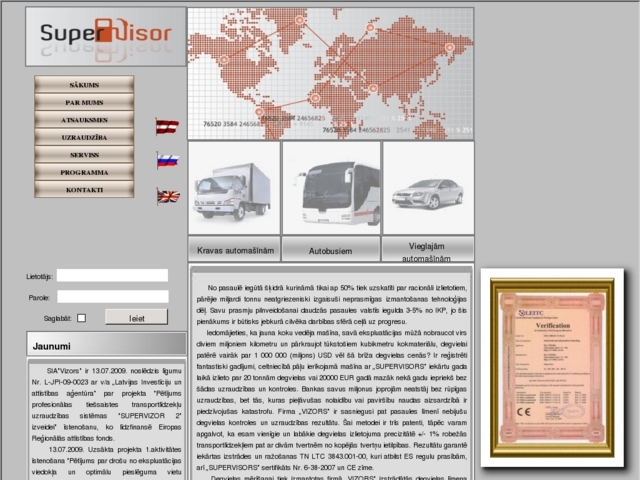Screen dimensions: 640x480
Task: Open the white cargo truck image
Action: (233, 188)
